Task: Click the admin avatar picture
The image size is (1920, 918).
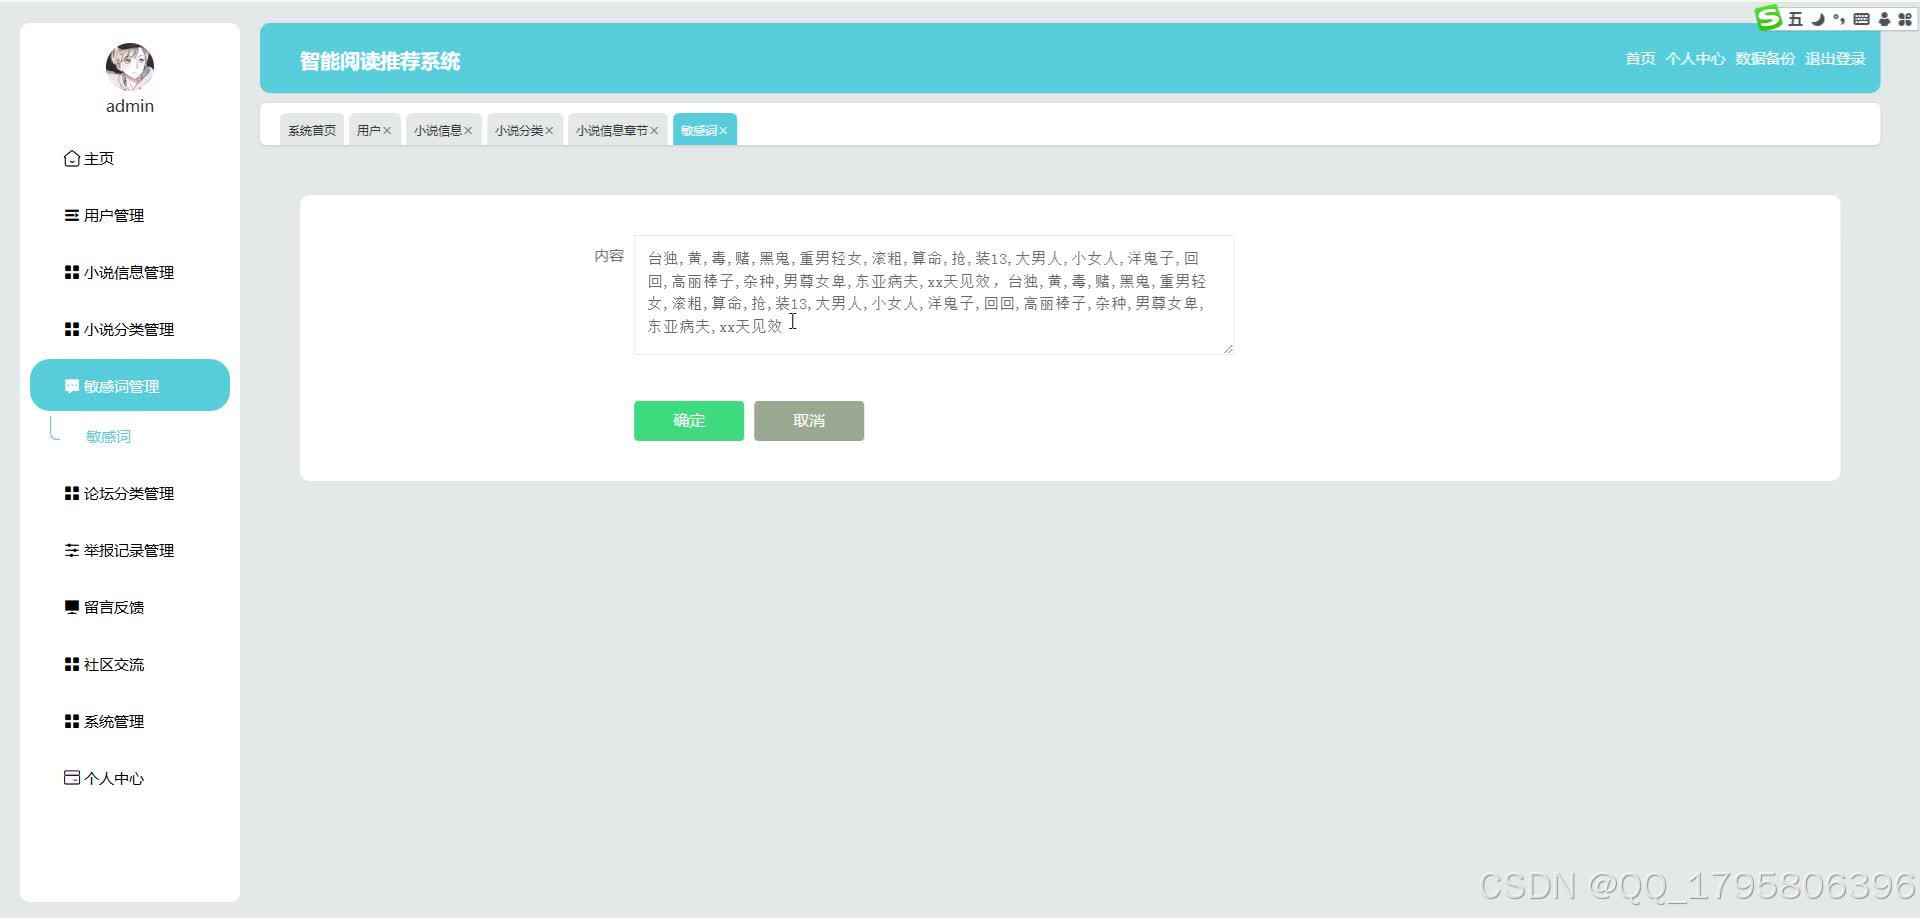Action: [130, 67]
